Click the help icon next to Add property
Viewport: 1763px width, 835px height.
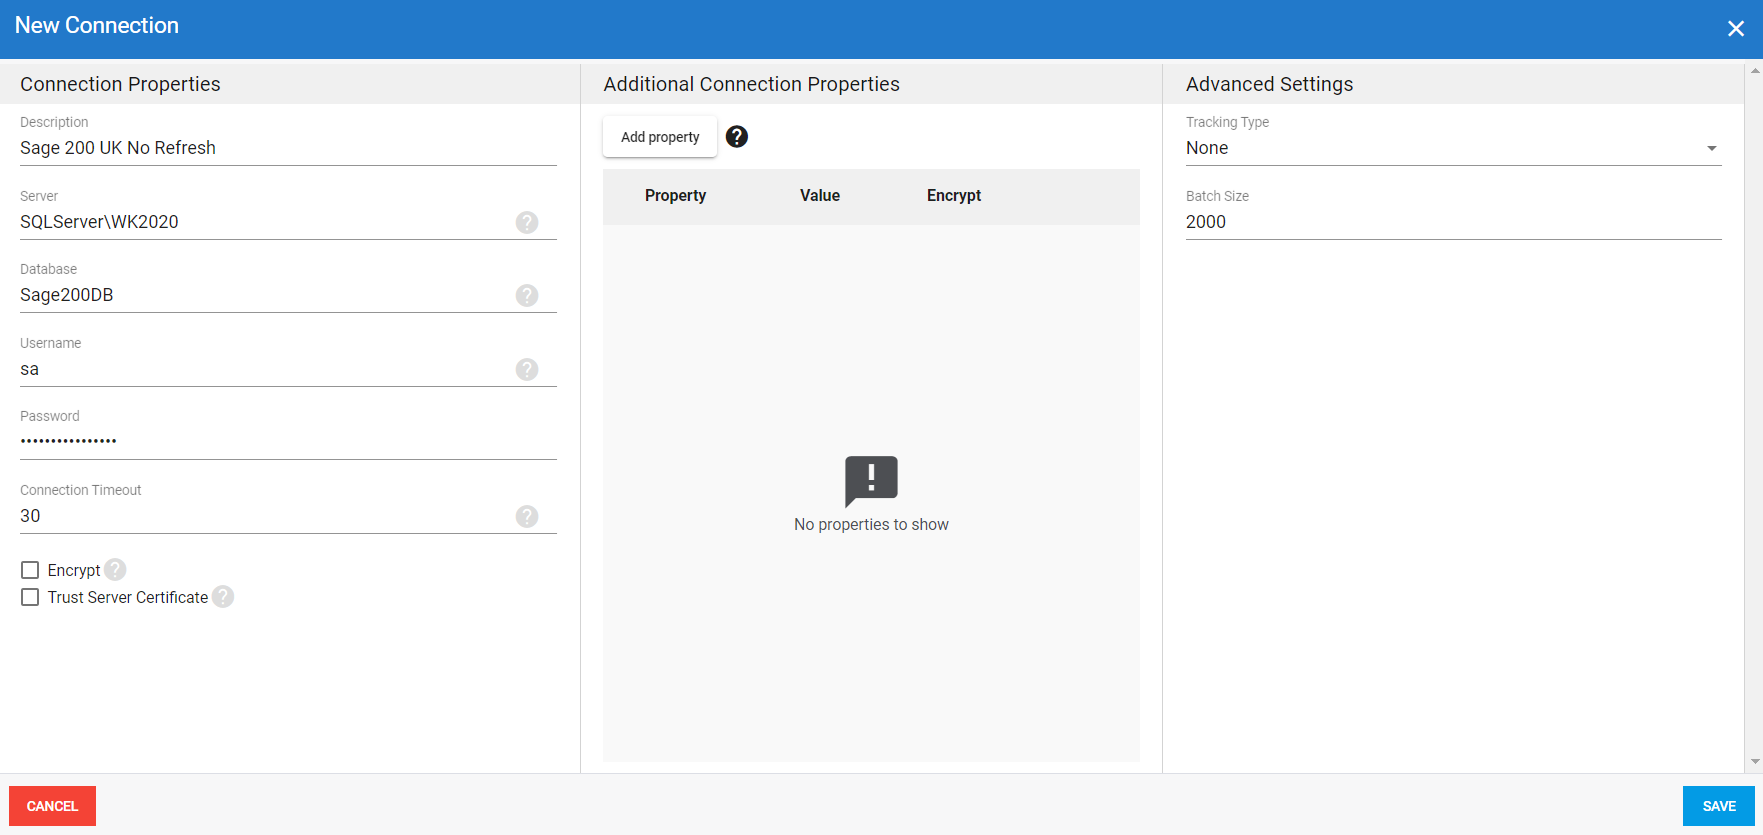pyautogui.click(x=737, y=137)
